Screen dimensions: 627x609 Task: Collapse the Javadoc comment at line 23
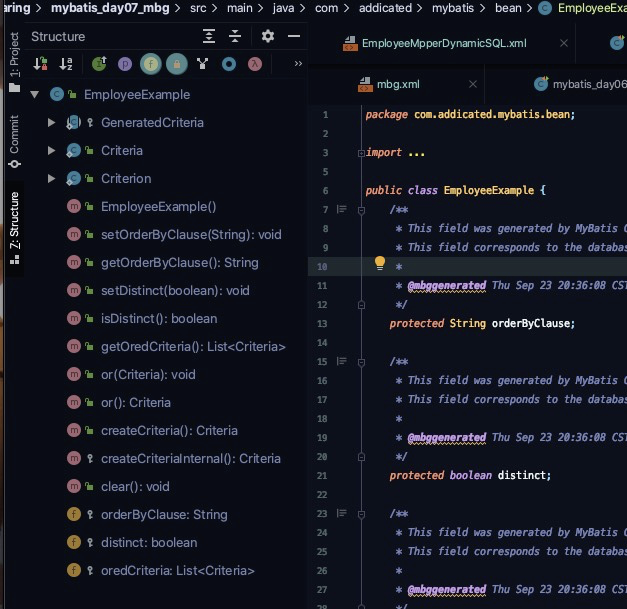click(361, 514)
